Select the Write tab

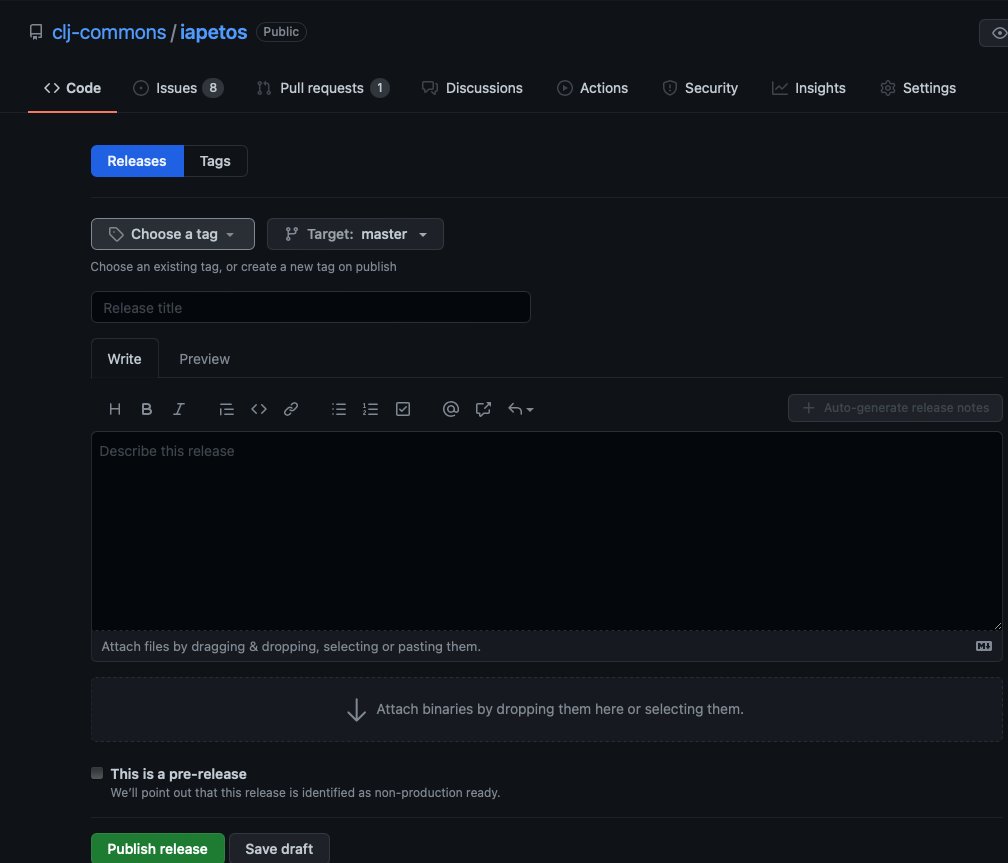pos(125,359)
